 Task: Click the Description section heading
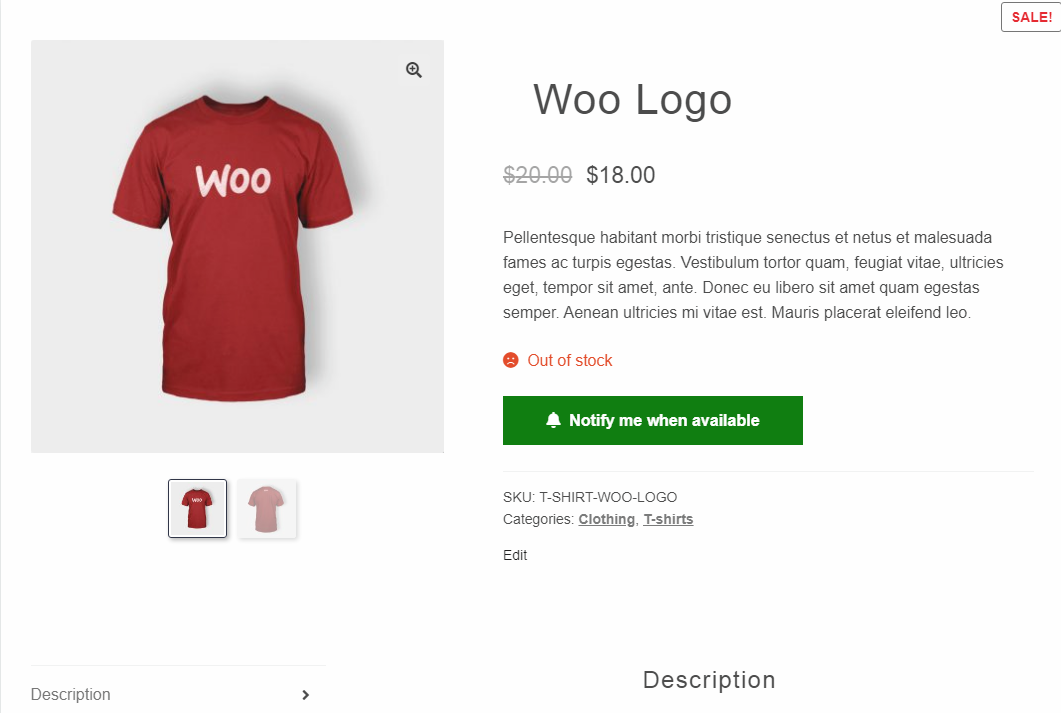tap(708, 680)
